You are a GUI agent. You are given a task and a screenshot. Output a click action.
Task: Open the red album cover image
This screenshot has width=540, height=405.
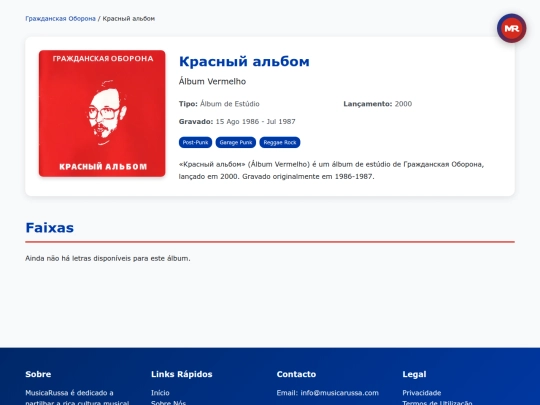[x=102, y=113]
